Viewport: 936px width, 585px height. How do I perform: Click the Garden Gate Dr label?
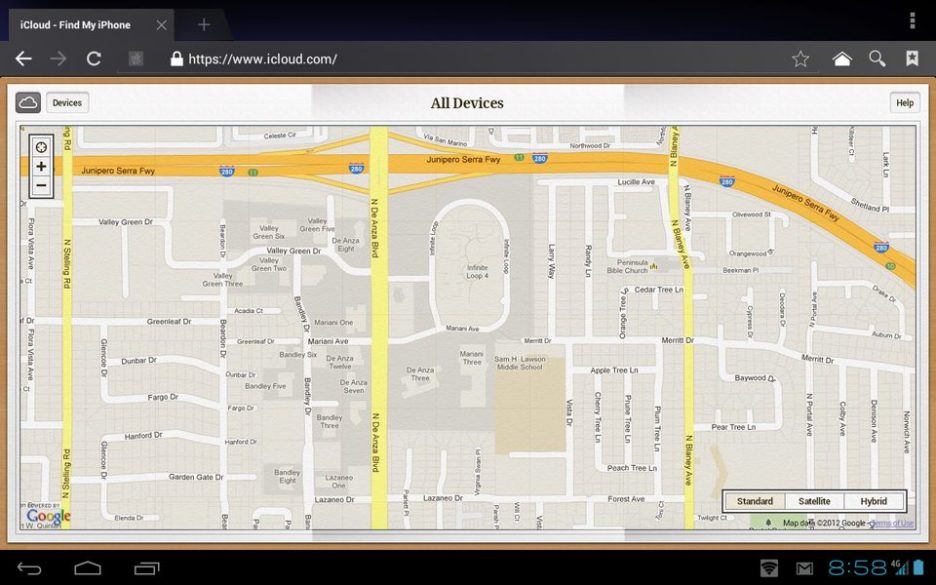[x=196, y=477]
